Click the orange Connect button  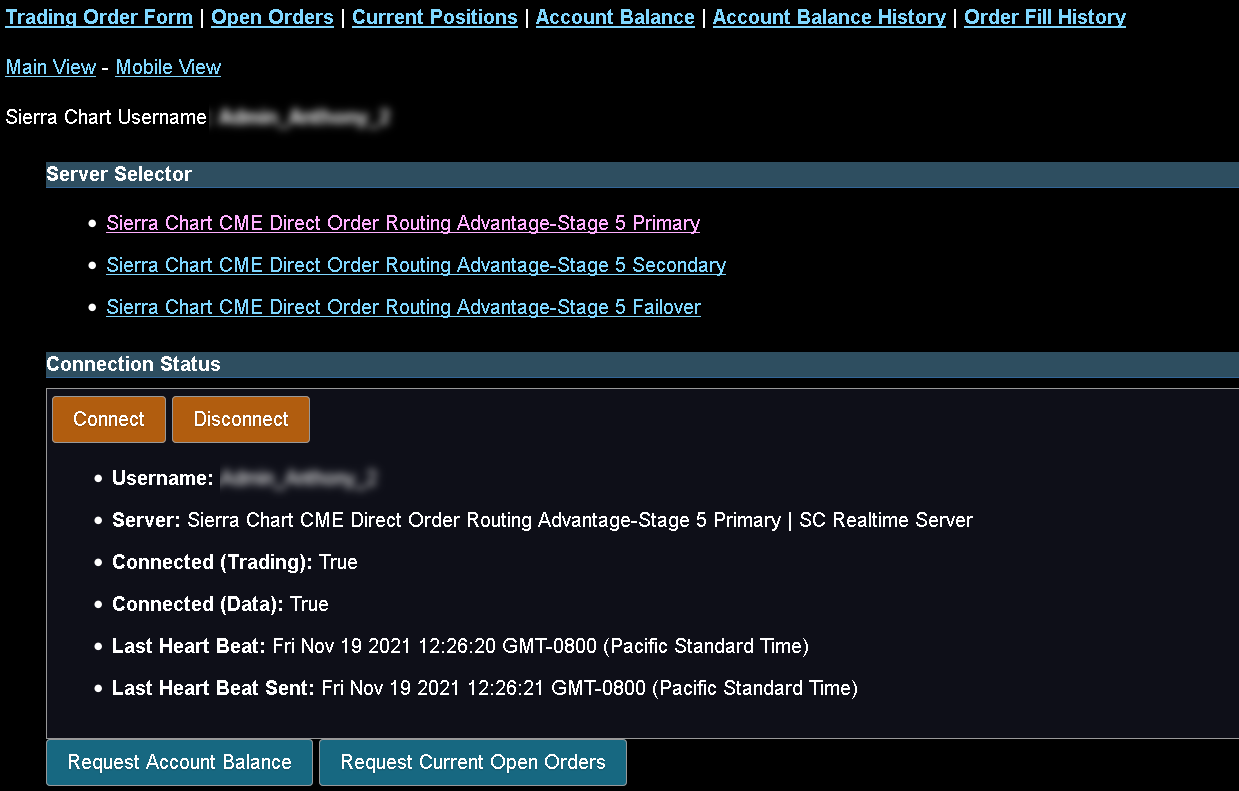coord(109,419)
